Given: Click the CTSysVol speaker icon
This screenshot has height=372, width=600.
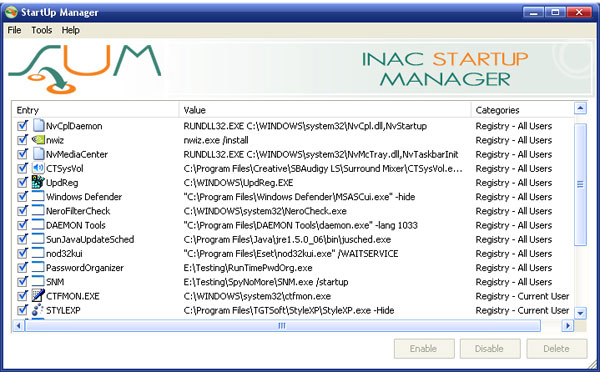Looking at the screenshot, I should [38, 168].
